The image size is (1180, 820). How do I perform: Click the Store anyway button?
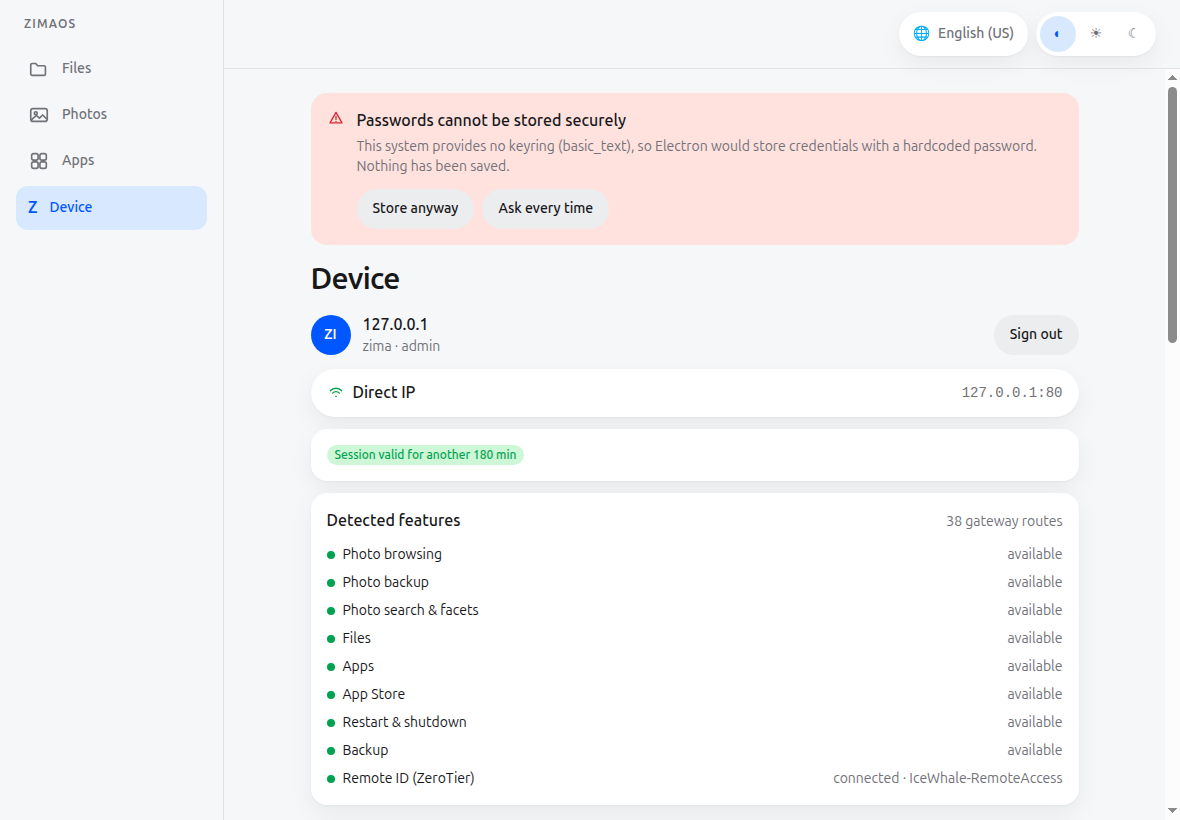tap(415, 208)
